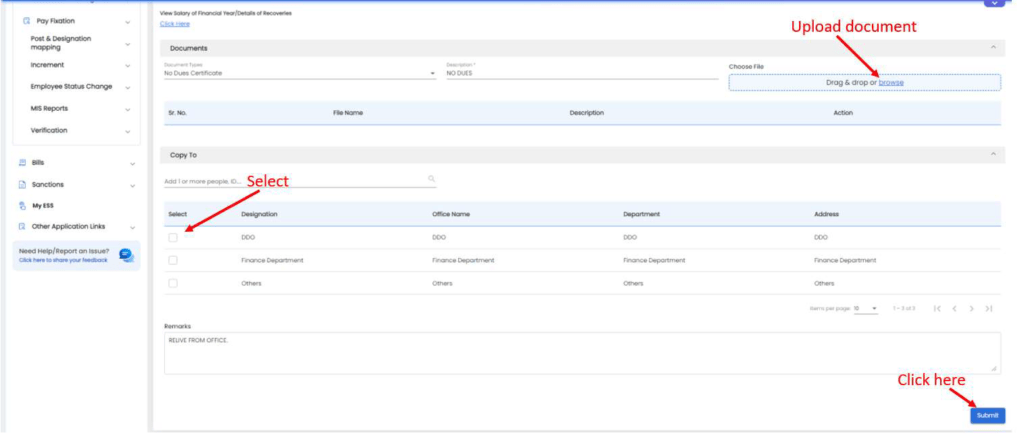Go to last page of Copy To table
The image size is (1024, 448).
click(989, 308)
